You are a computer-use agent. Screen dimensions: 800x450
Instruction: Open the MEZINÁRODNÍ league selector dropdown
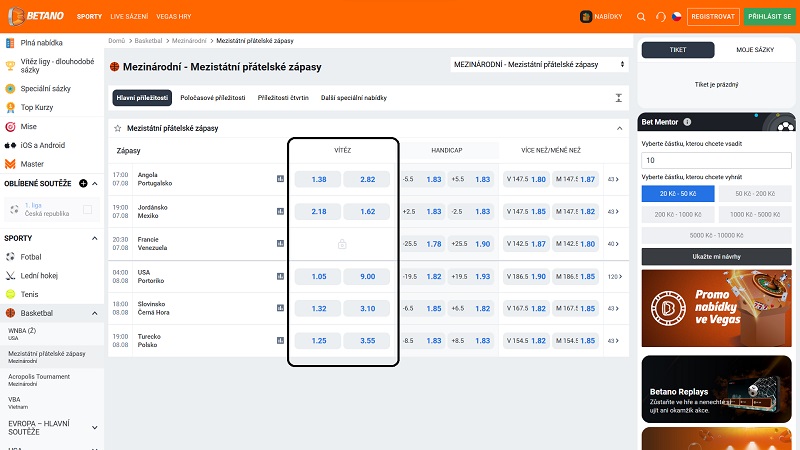click(540, 65)
